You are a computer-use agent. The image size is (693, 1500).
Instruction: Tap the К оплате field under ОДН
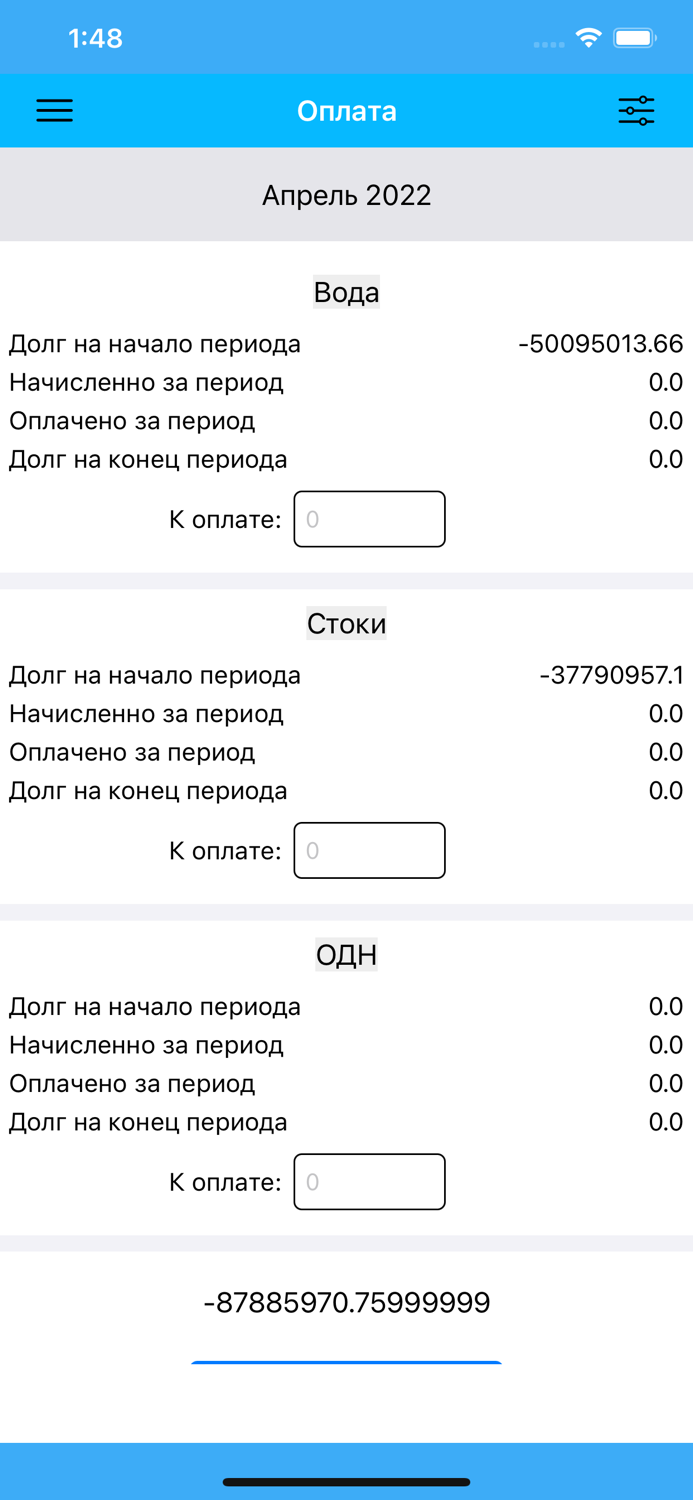tap(369, 1181)
